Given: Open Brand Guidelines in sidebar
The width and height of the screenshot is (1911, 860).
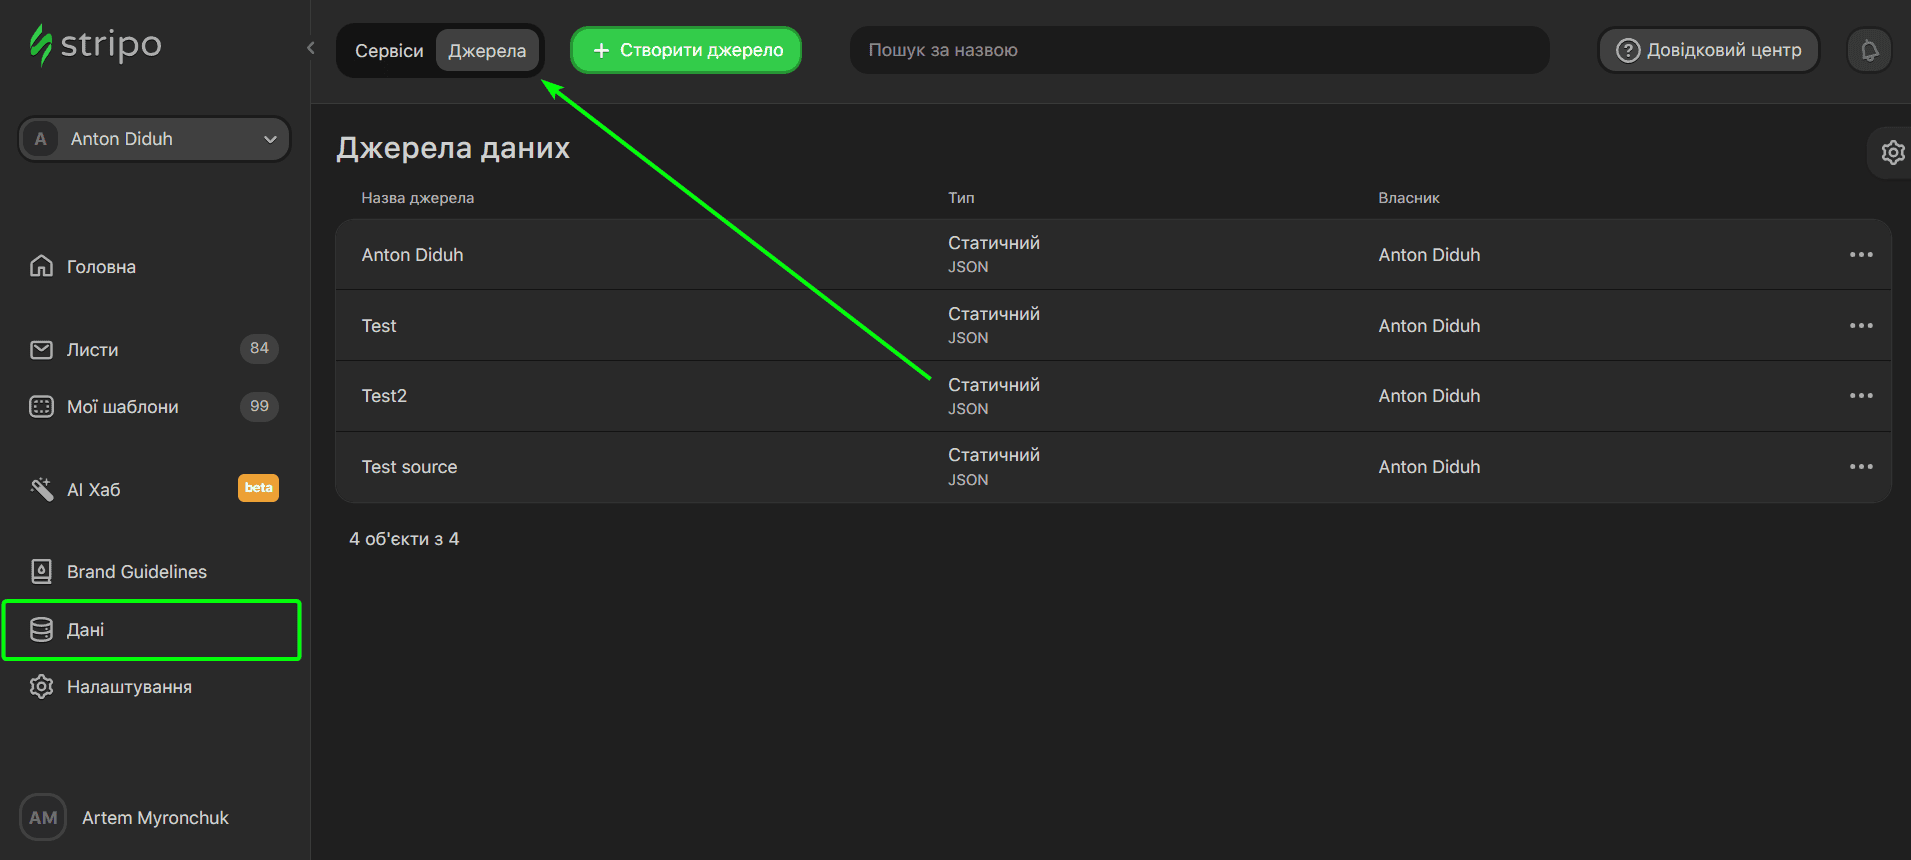Looking at the screenshot, I should pos(136,572).
